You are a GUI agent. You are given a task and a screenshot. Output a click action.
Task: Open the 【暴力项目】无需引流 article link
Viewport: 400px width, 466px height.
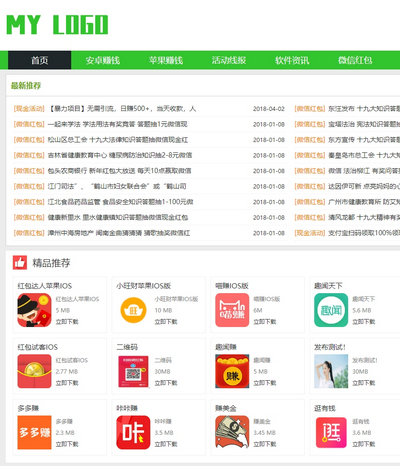(x=122, y=109)
